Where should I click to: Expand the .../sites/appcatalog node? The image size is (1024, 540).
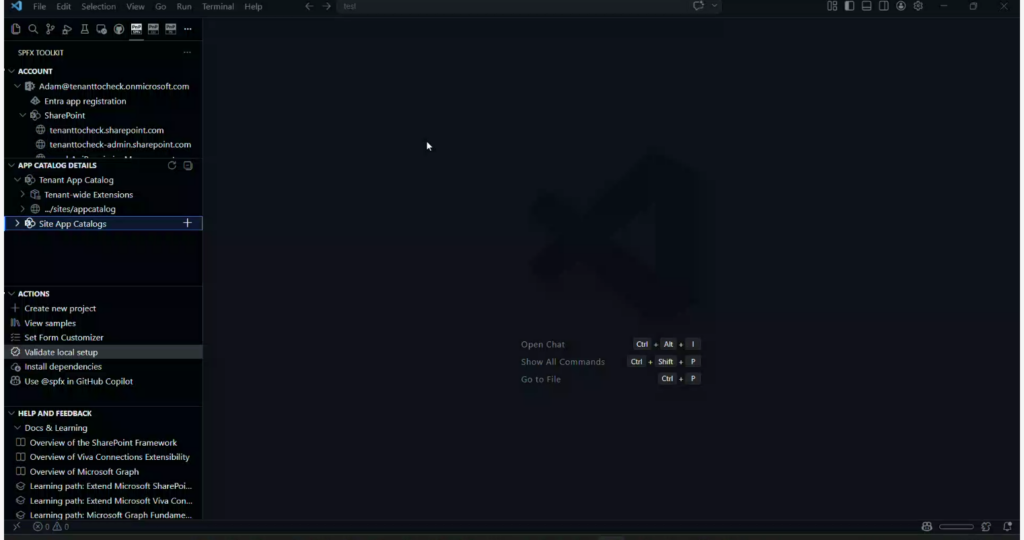[23, 209]
